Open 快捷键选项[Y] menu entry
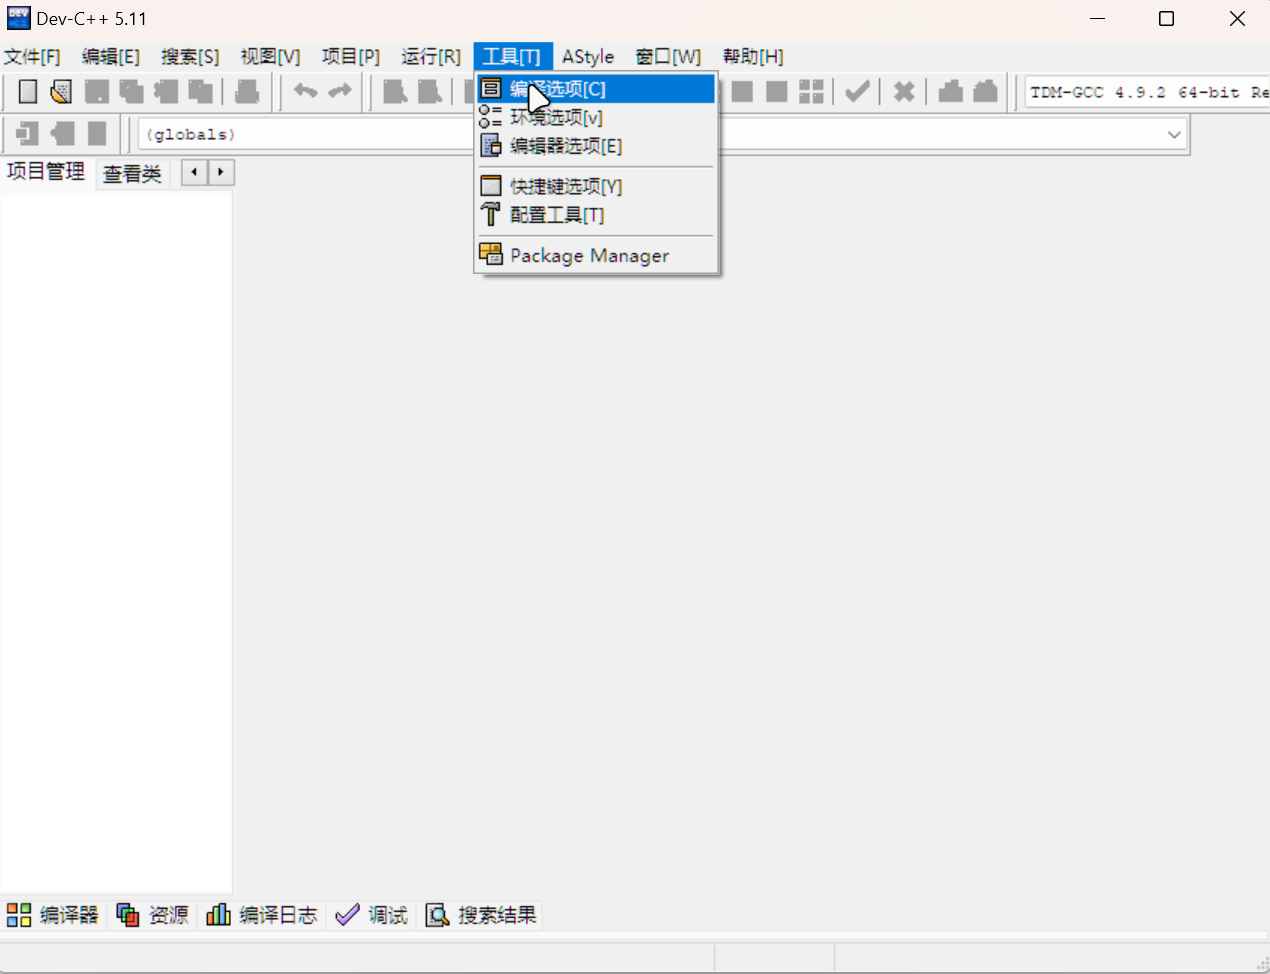This screenshot has width=1270, height=974. click(x=596, y=186)
